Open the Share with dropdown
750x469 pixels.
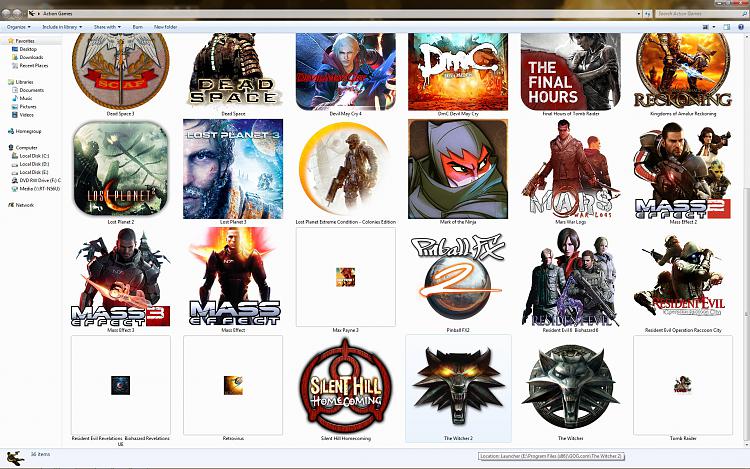click(107, 27)
